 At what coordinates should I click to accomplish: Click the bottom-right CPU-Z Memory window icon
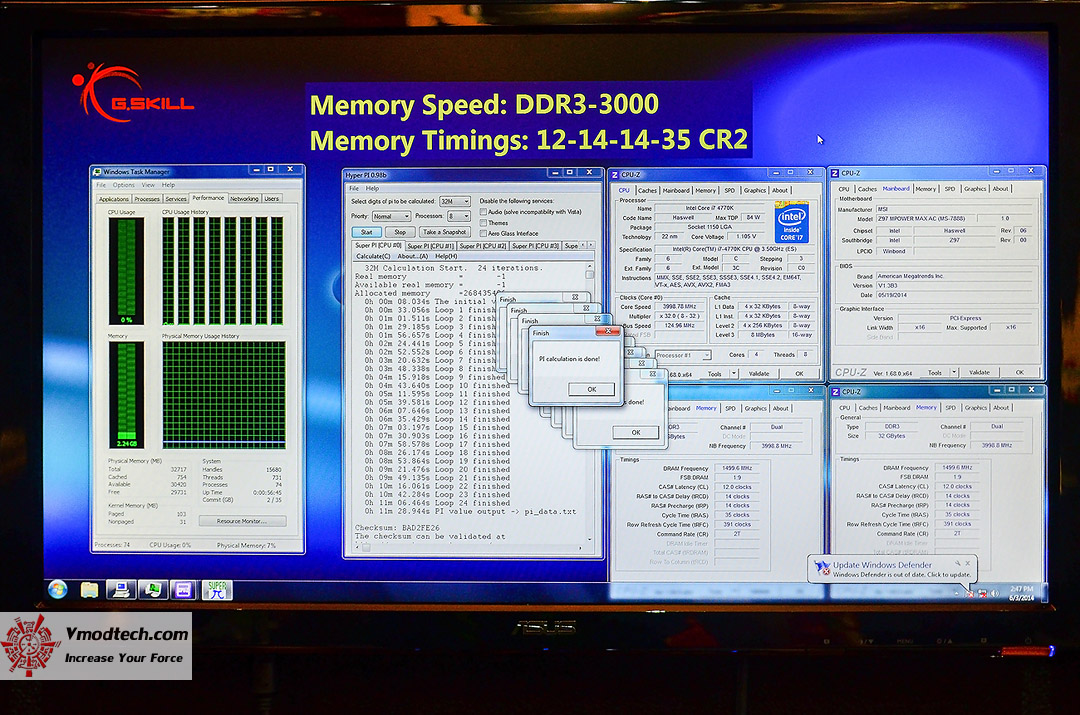point(835,391)
